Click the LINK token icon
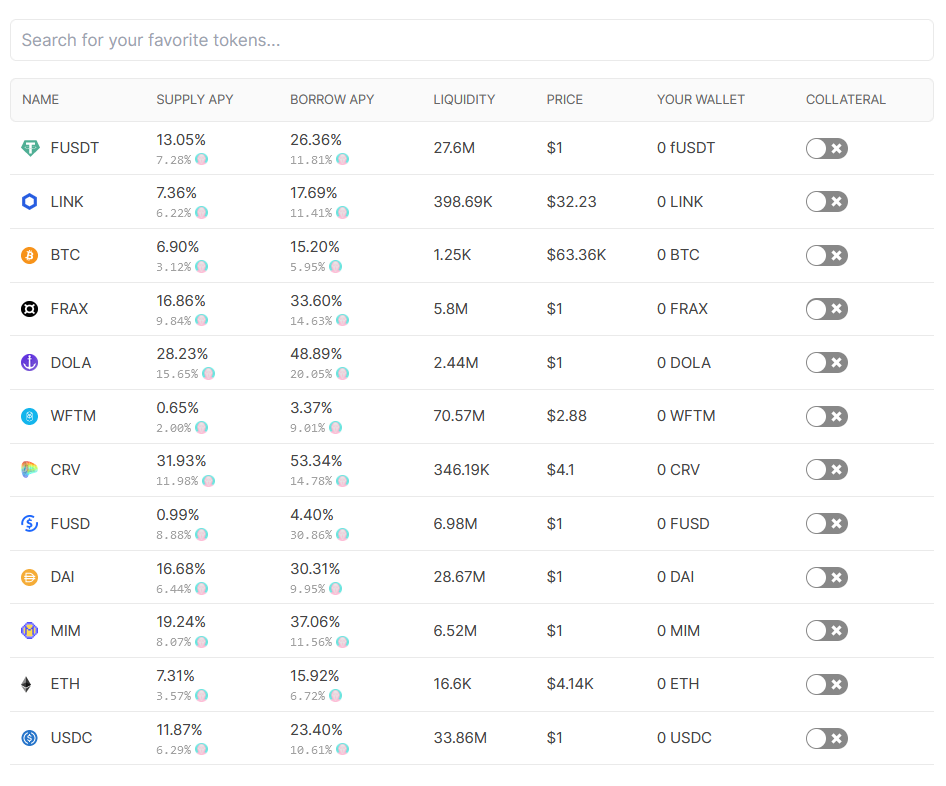946x786 pixels. [x=30, y=201]
